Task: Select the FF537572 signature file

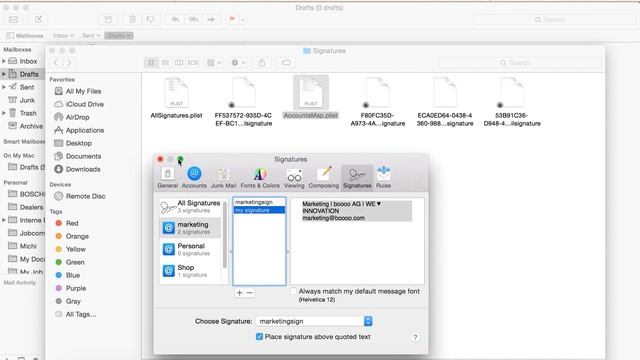Action: point(243,102)
